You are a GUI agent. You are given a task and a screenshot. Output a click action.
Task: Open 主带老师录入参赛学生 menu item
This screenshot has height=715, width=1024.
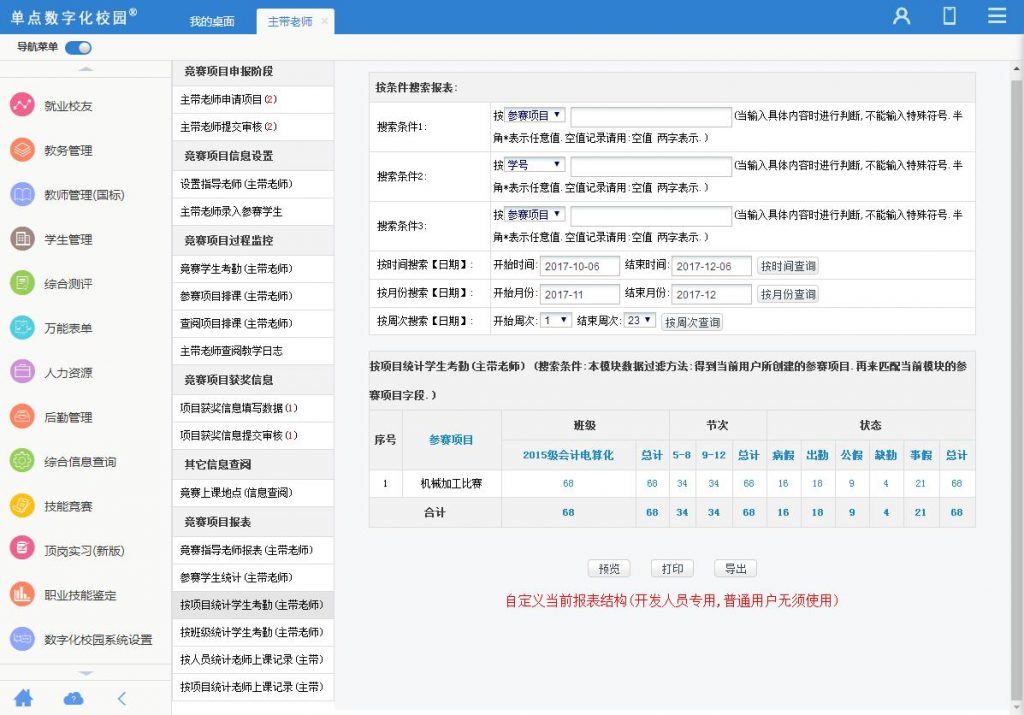[253, 212]
